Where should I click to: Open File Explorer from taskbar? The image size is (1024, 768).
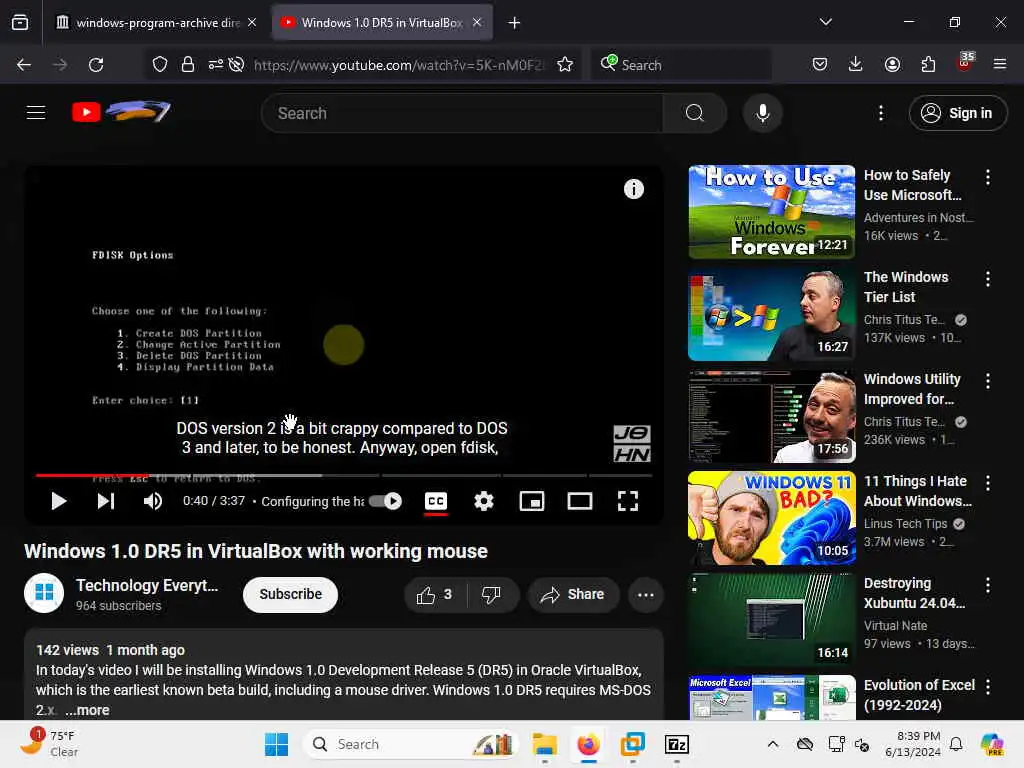pos(544,744)
